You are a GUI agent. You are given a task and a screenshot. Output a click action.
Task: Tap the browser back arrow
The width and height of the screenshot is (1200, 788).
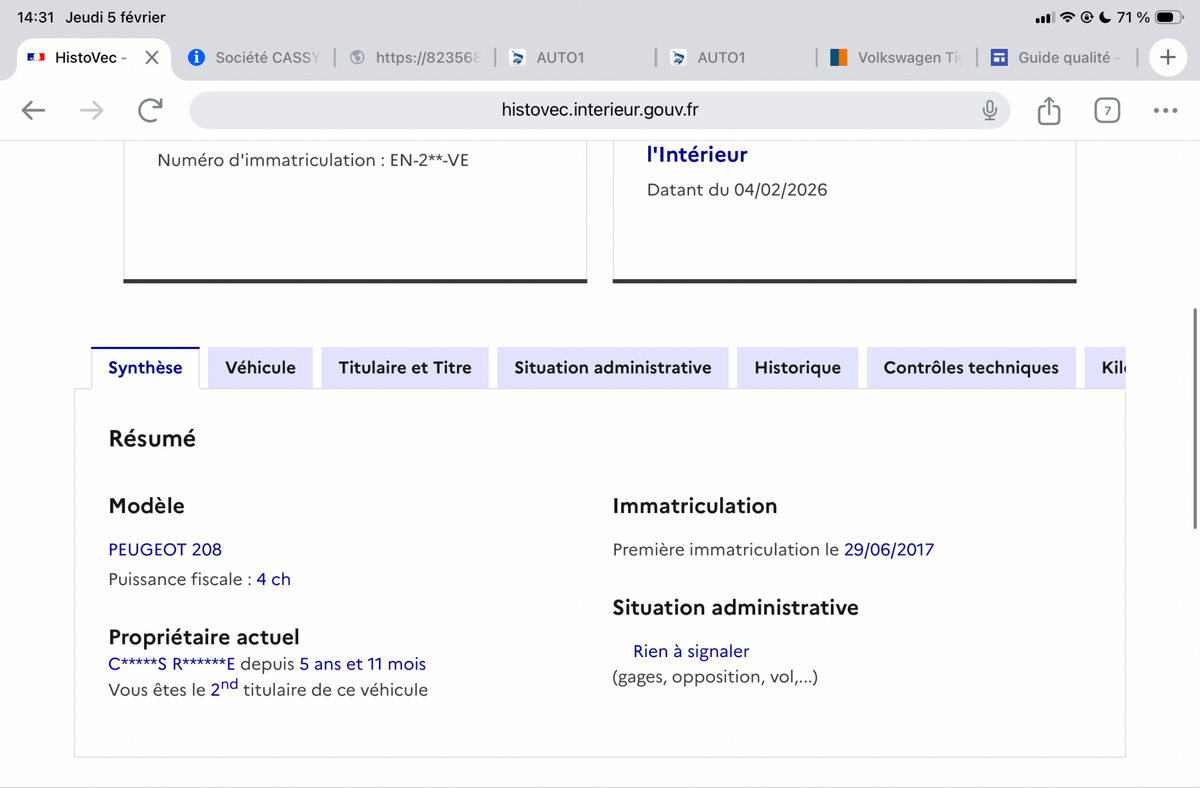(x=33, y=111)
